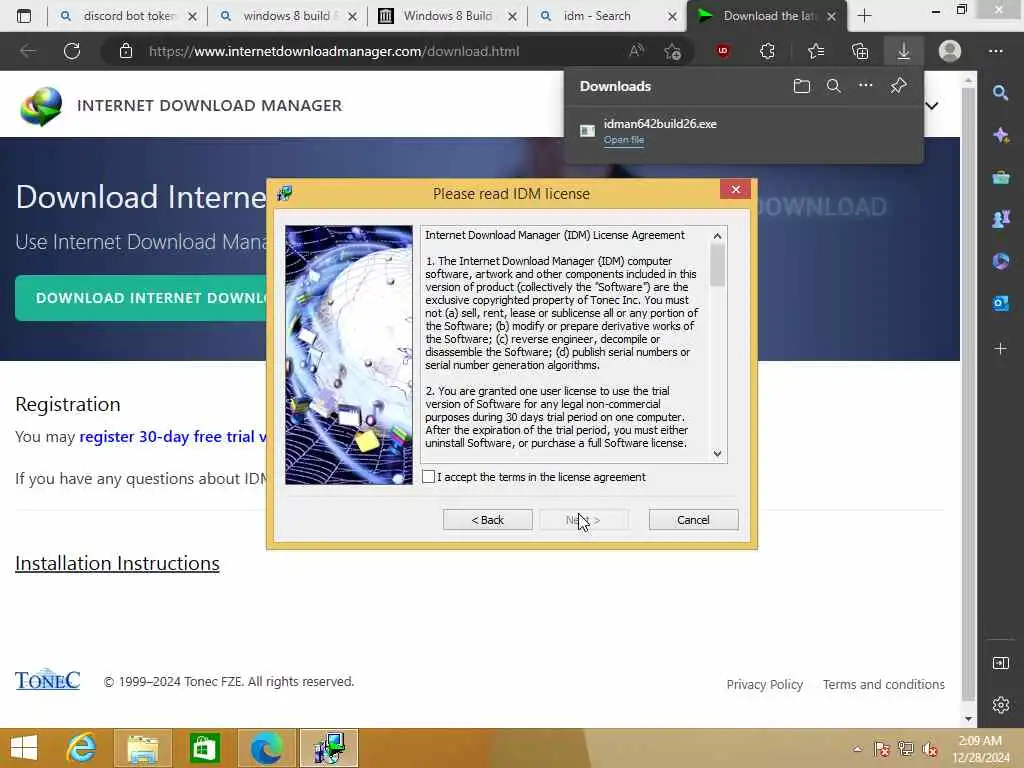Open Favorites list icon
The image size is (1024, 768).
tap(816, 51)
